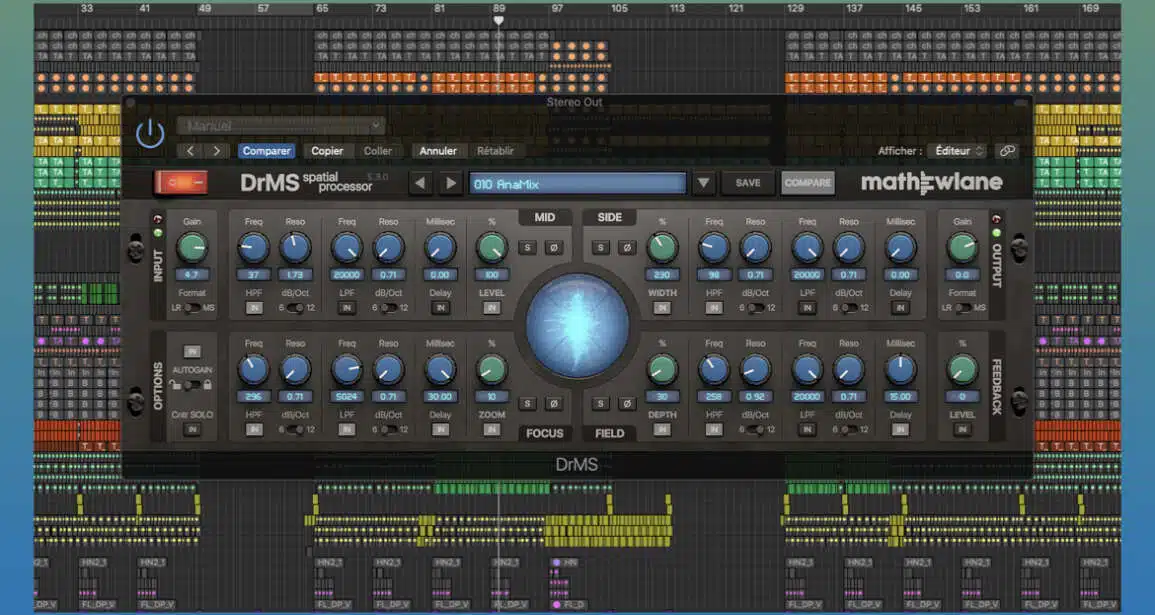Toggle the FOCUS ZOOM IN button
1155x615 pixels.
tap(491, 429)
